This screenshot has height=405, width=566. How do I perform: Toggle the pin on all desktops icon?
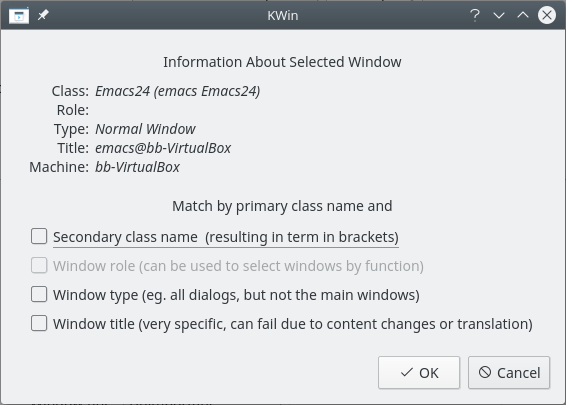[43, 15]
